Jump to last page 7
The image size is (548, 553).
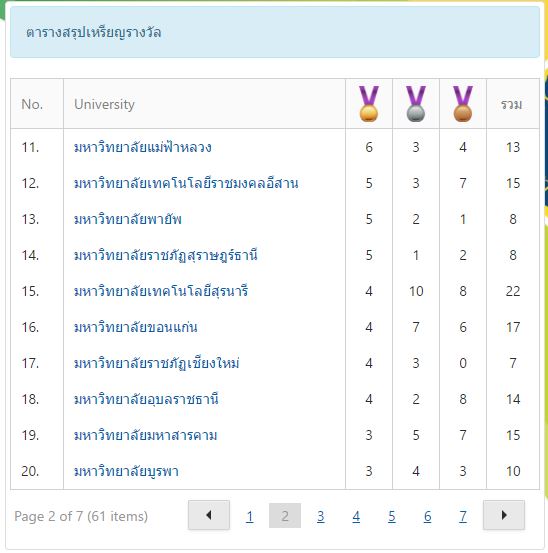click(x=463, y=516)
